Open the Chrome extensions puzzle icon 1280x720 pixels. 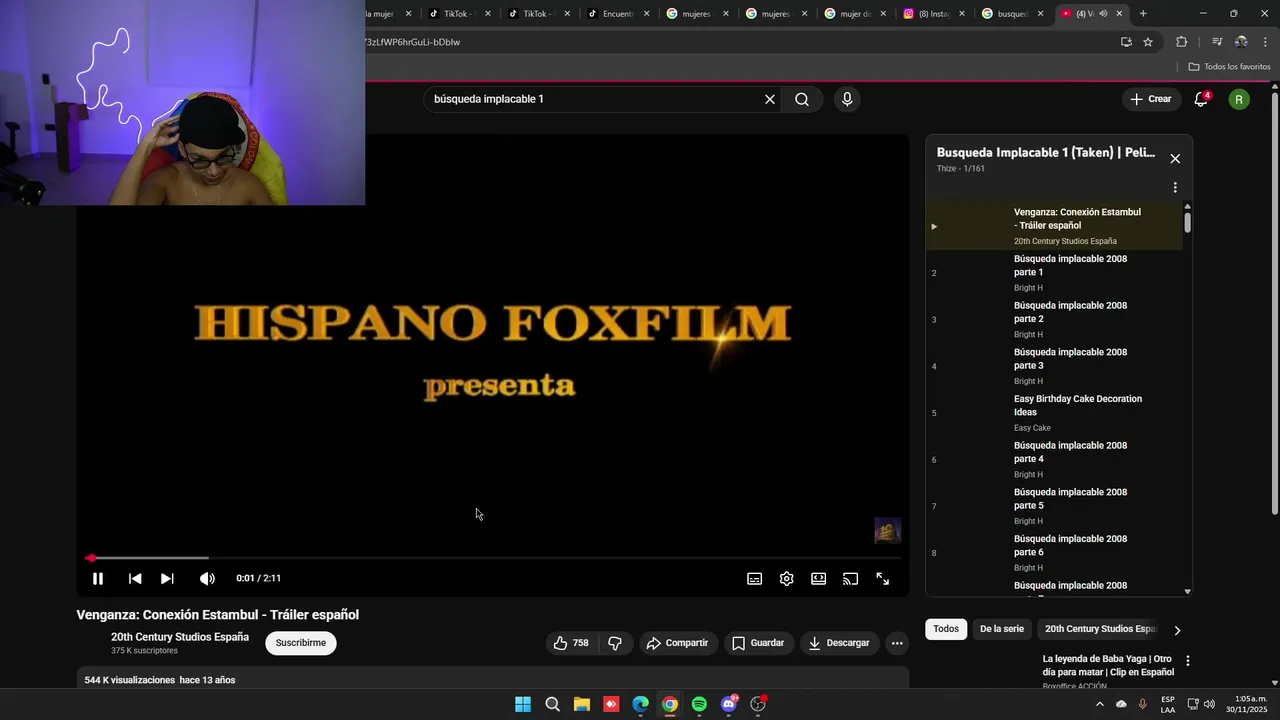1181,42
